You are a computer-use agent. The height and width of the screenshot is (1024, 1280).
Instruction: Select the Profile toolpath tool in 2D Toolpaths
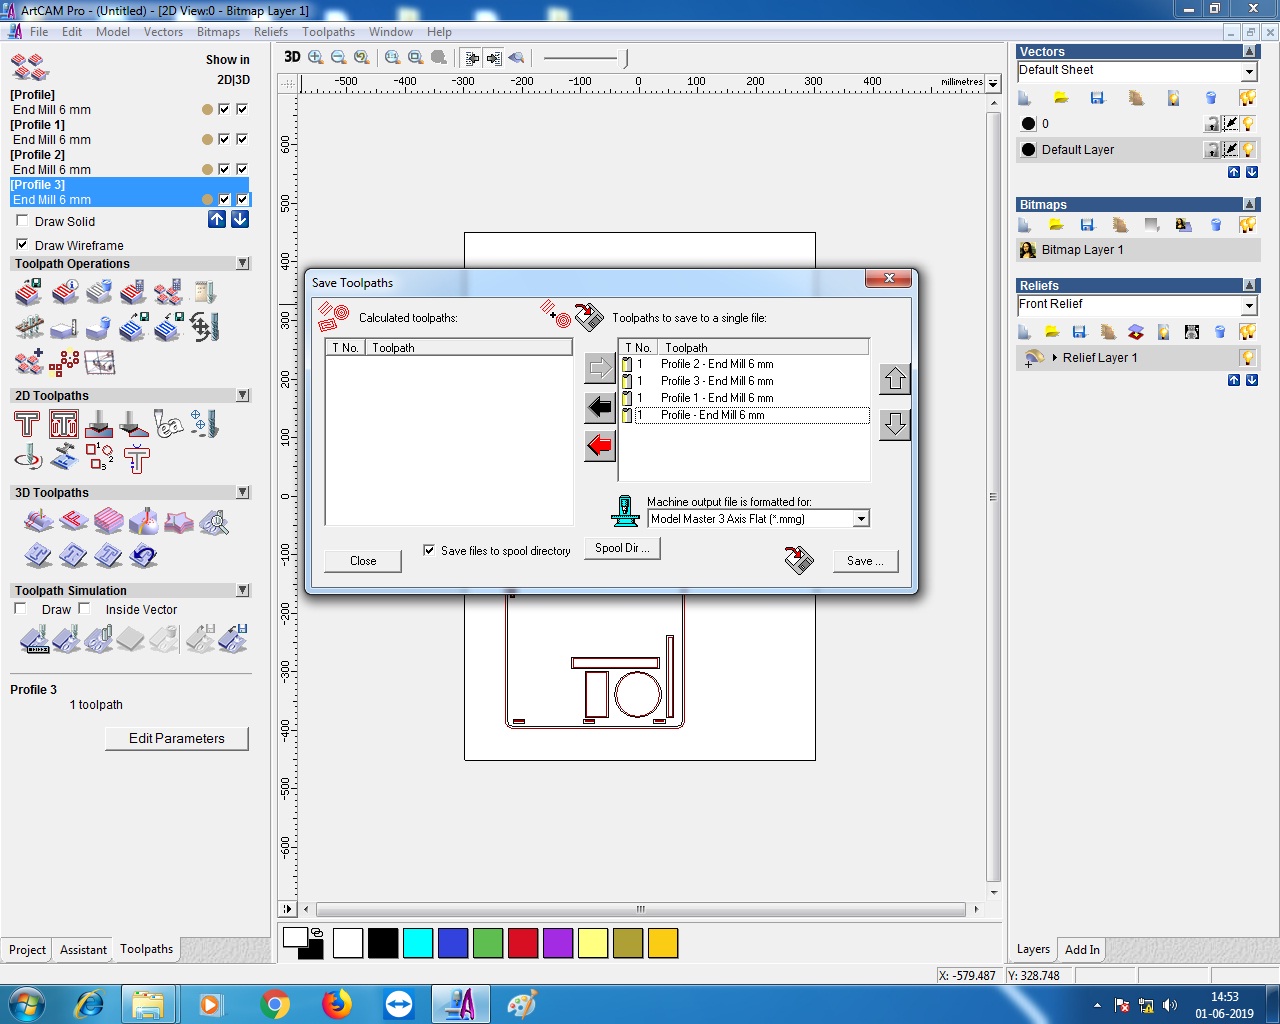click(27, 425)
